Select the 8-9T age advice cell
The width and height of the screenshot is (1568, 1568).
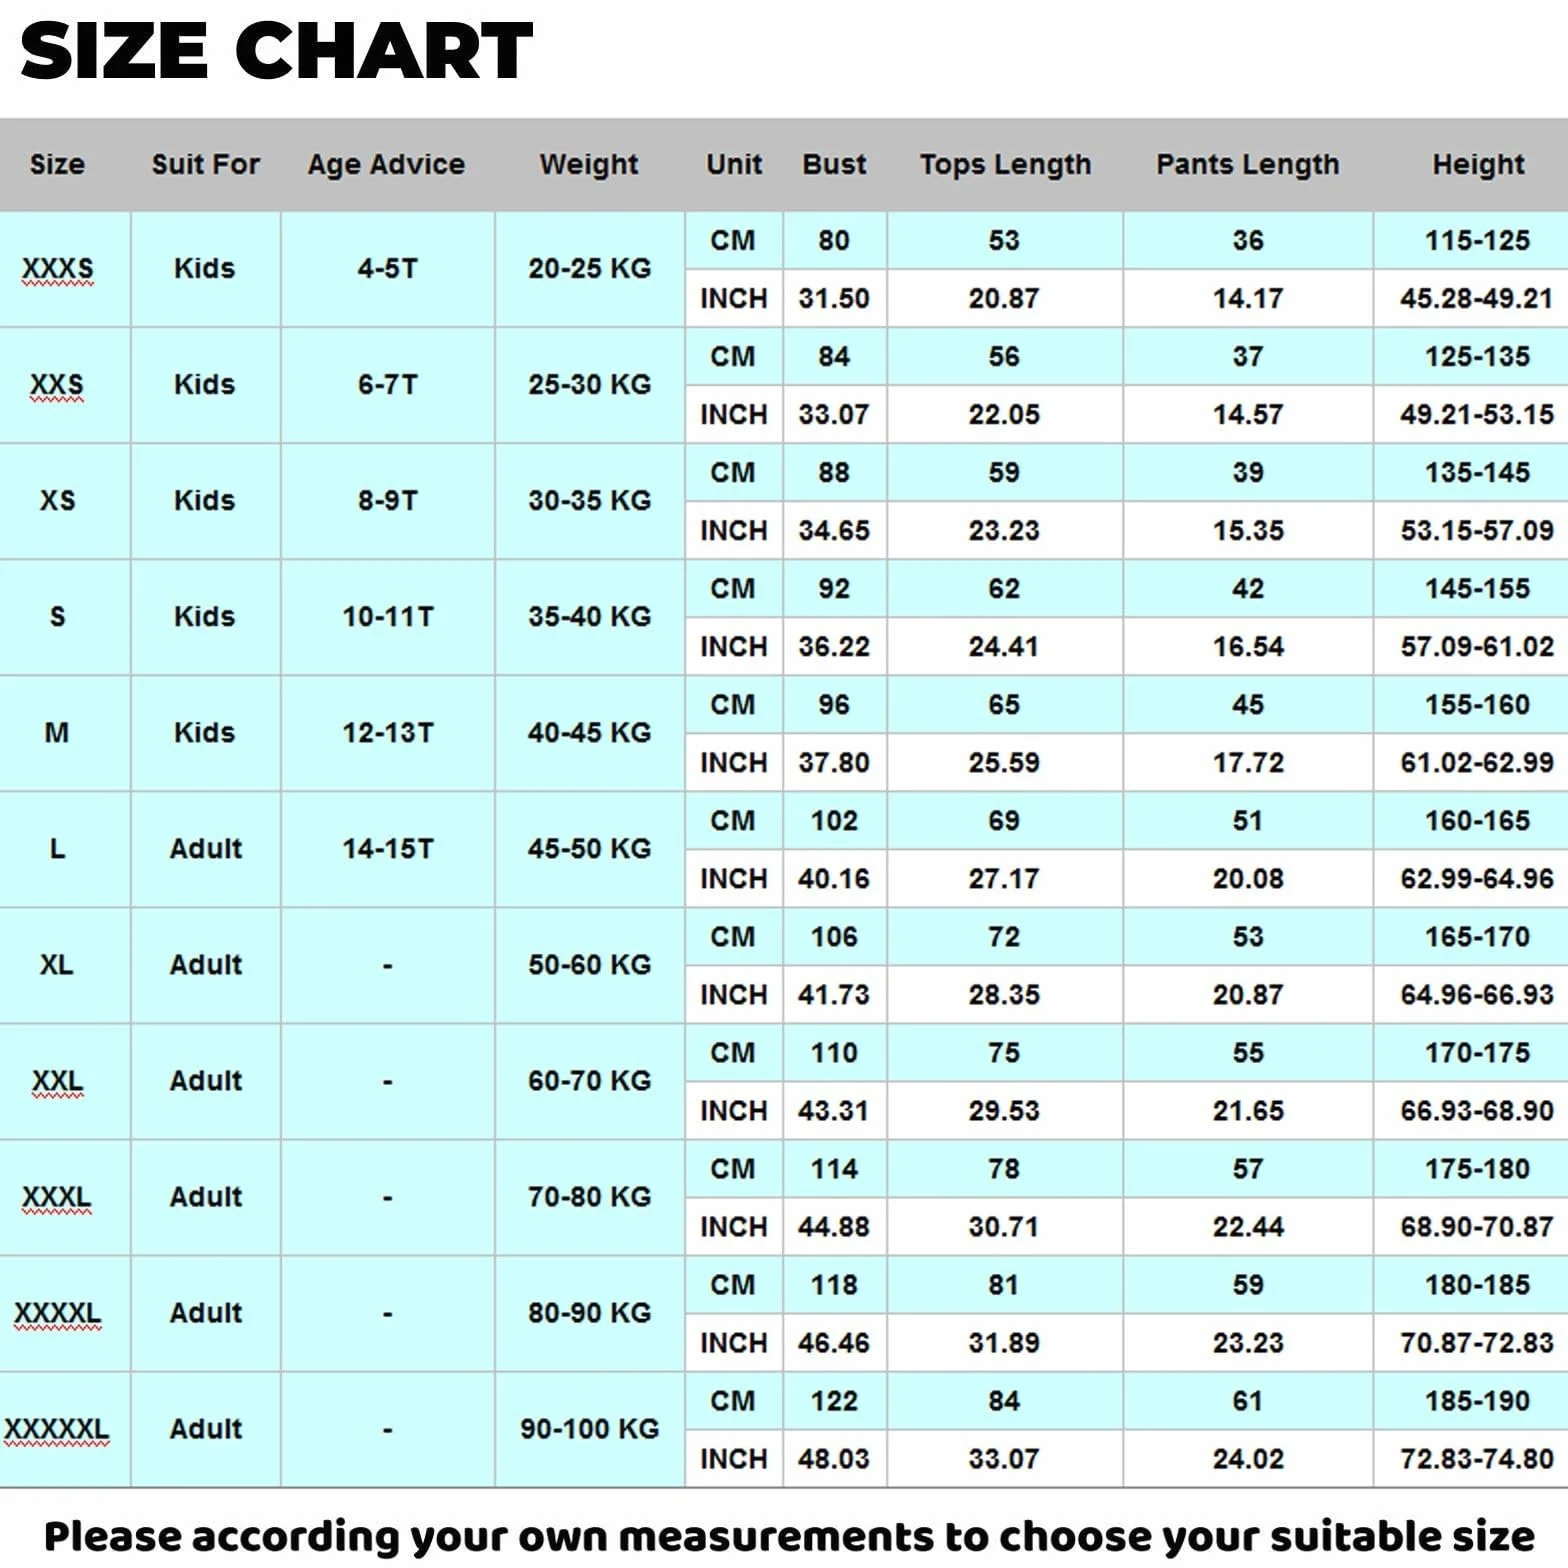point(387,501)
